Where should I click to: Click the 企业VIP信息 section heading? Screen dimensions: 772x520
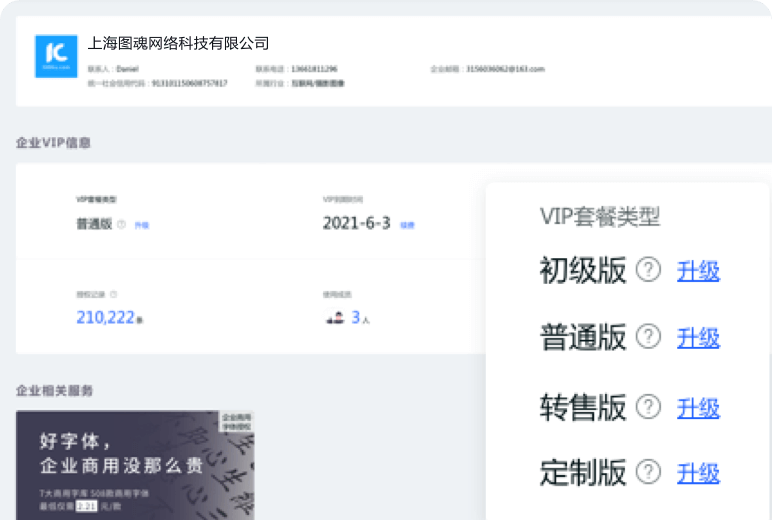pyautogui.click(x=53, y=143)
